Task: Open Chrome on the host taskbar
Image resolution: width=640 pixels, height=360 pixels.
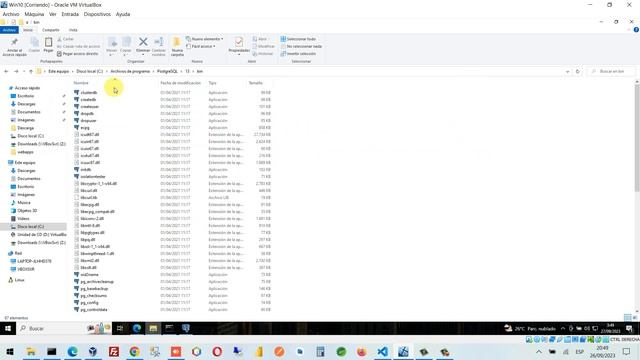Action: coord(134,351)
